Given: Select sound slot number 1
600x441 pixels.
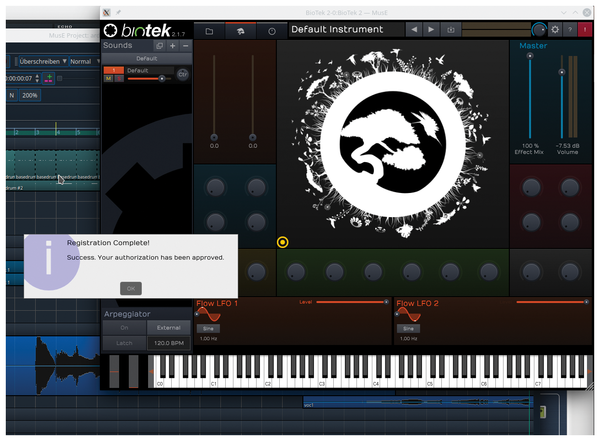Looking at the screenshot, I should [x=114, y=70].
